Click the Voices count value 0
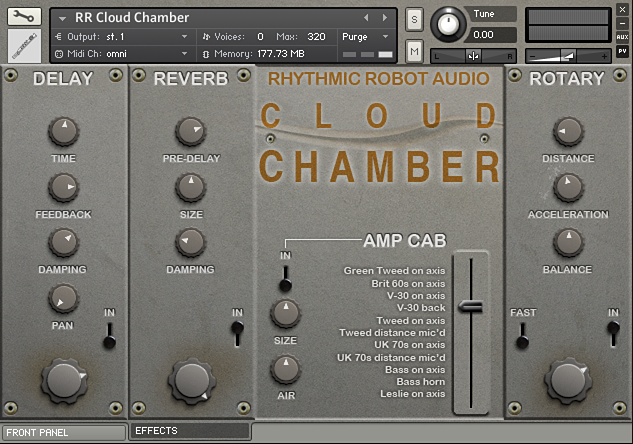The height and width of the screenshot is (444, 633). pyautogui.click(x=260, y=37)
